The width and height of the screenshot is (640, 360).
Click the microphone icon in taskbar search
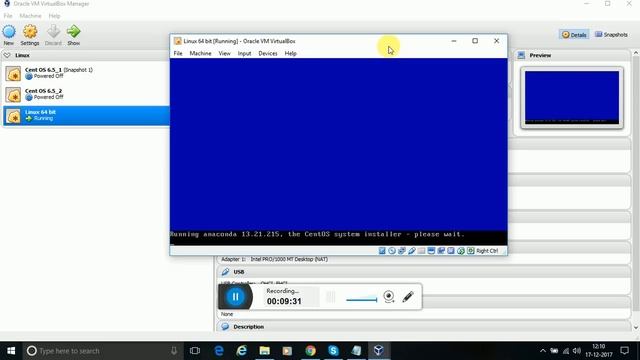(174, 351)
